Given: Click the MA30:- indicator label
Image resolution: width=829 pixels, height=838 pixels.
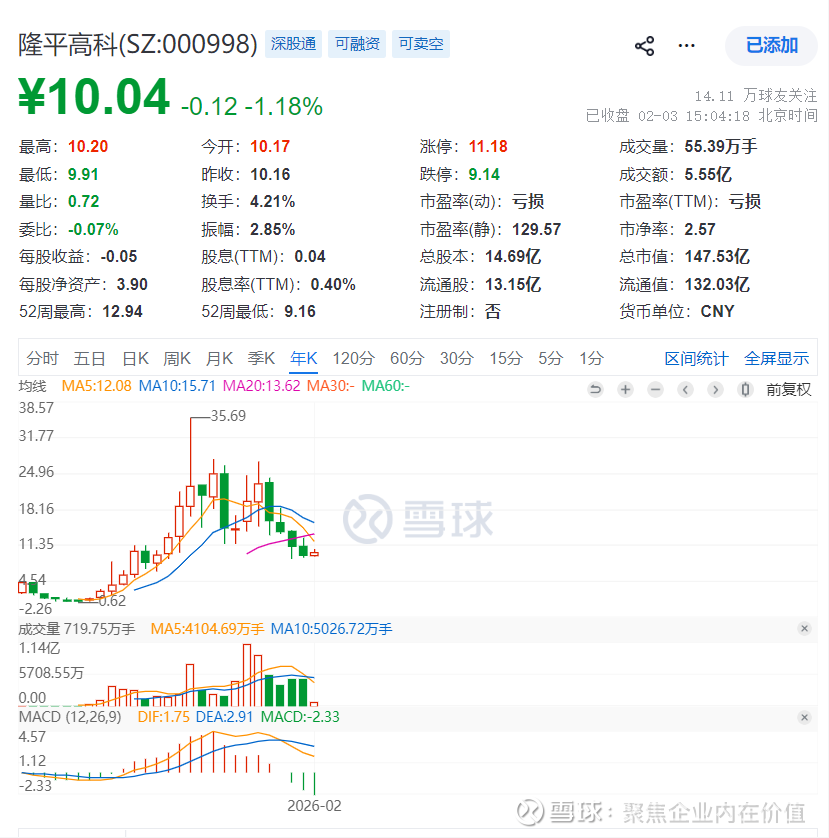Looking at the screenshot, I should 330,386.
